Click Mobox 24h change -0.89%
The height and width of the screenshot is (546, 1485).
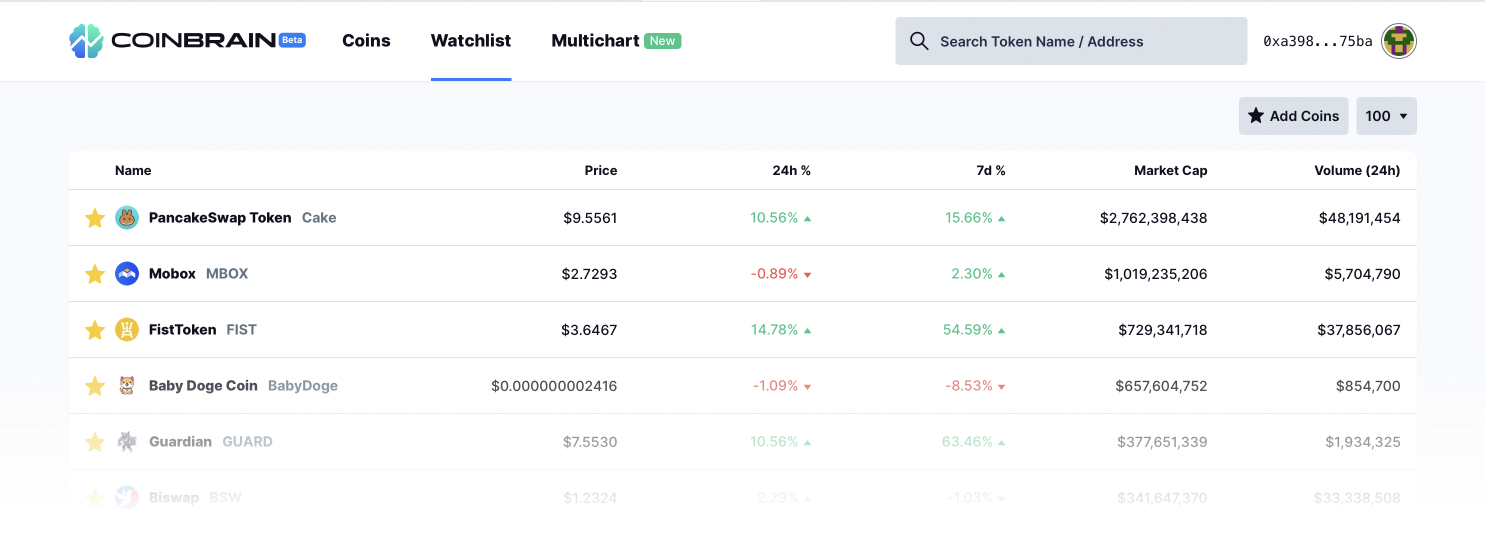tap(782, 274)
